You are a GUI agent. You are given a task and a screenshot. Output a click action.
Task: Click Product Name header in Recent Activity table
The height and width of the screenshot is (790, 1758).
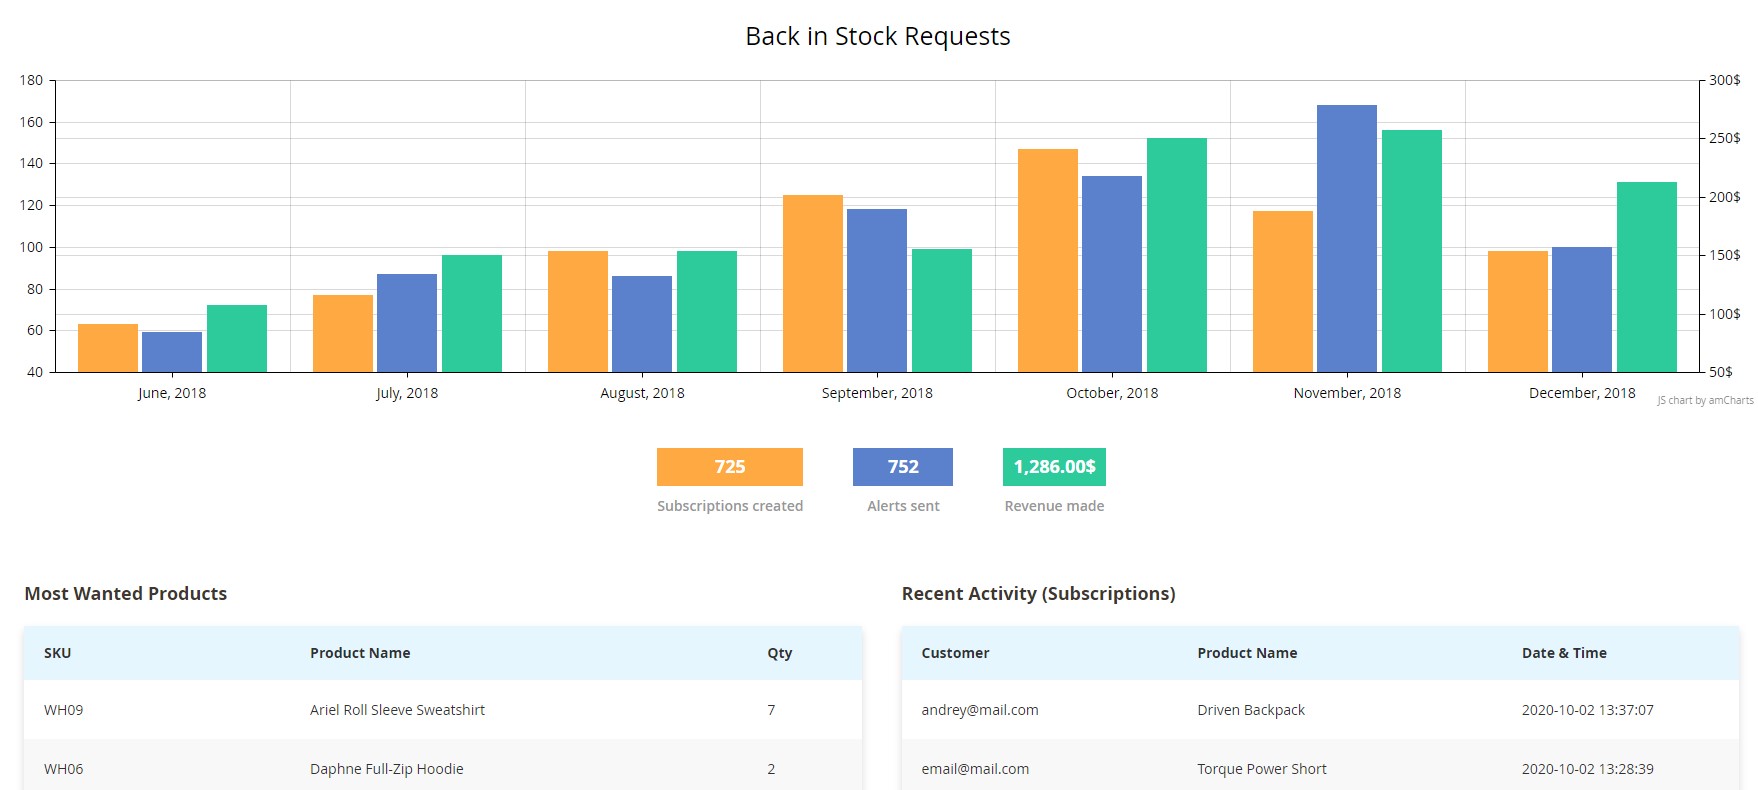1247,653
